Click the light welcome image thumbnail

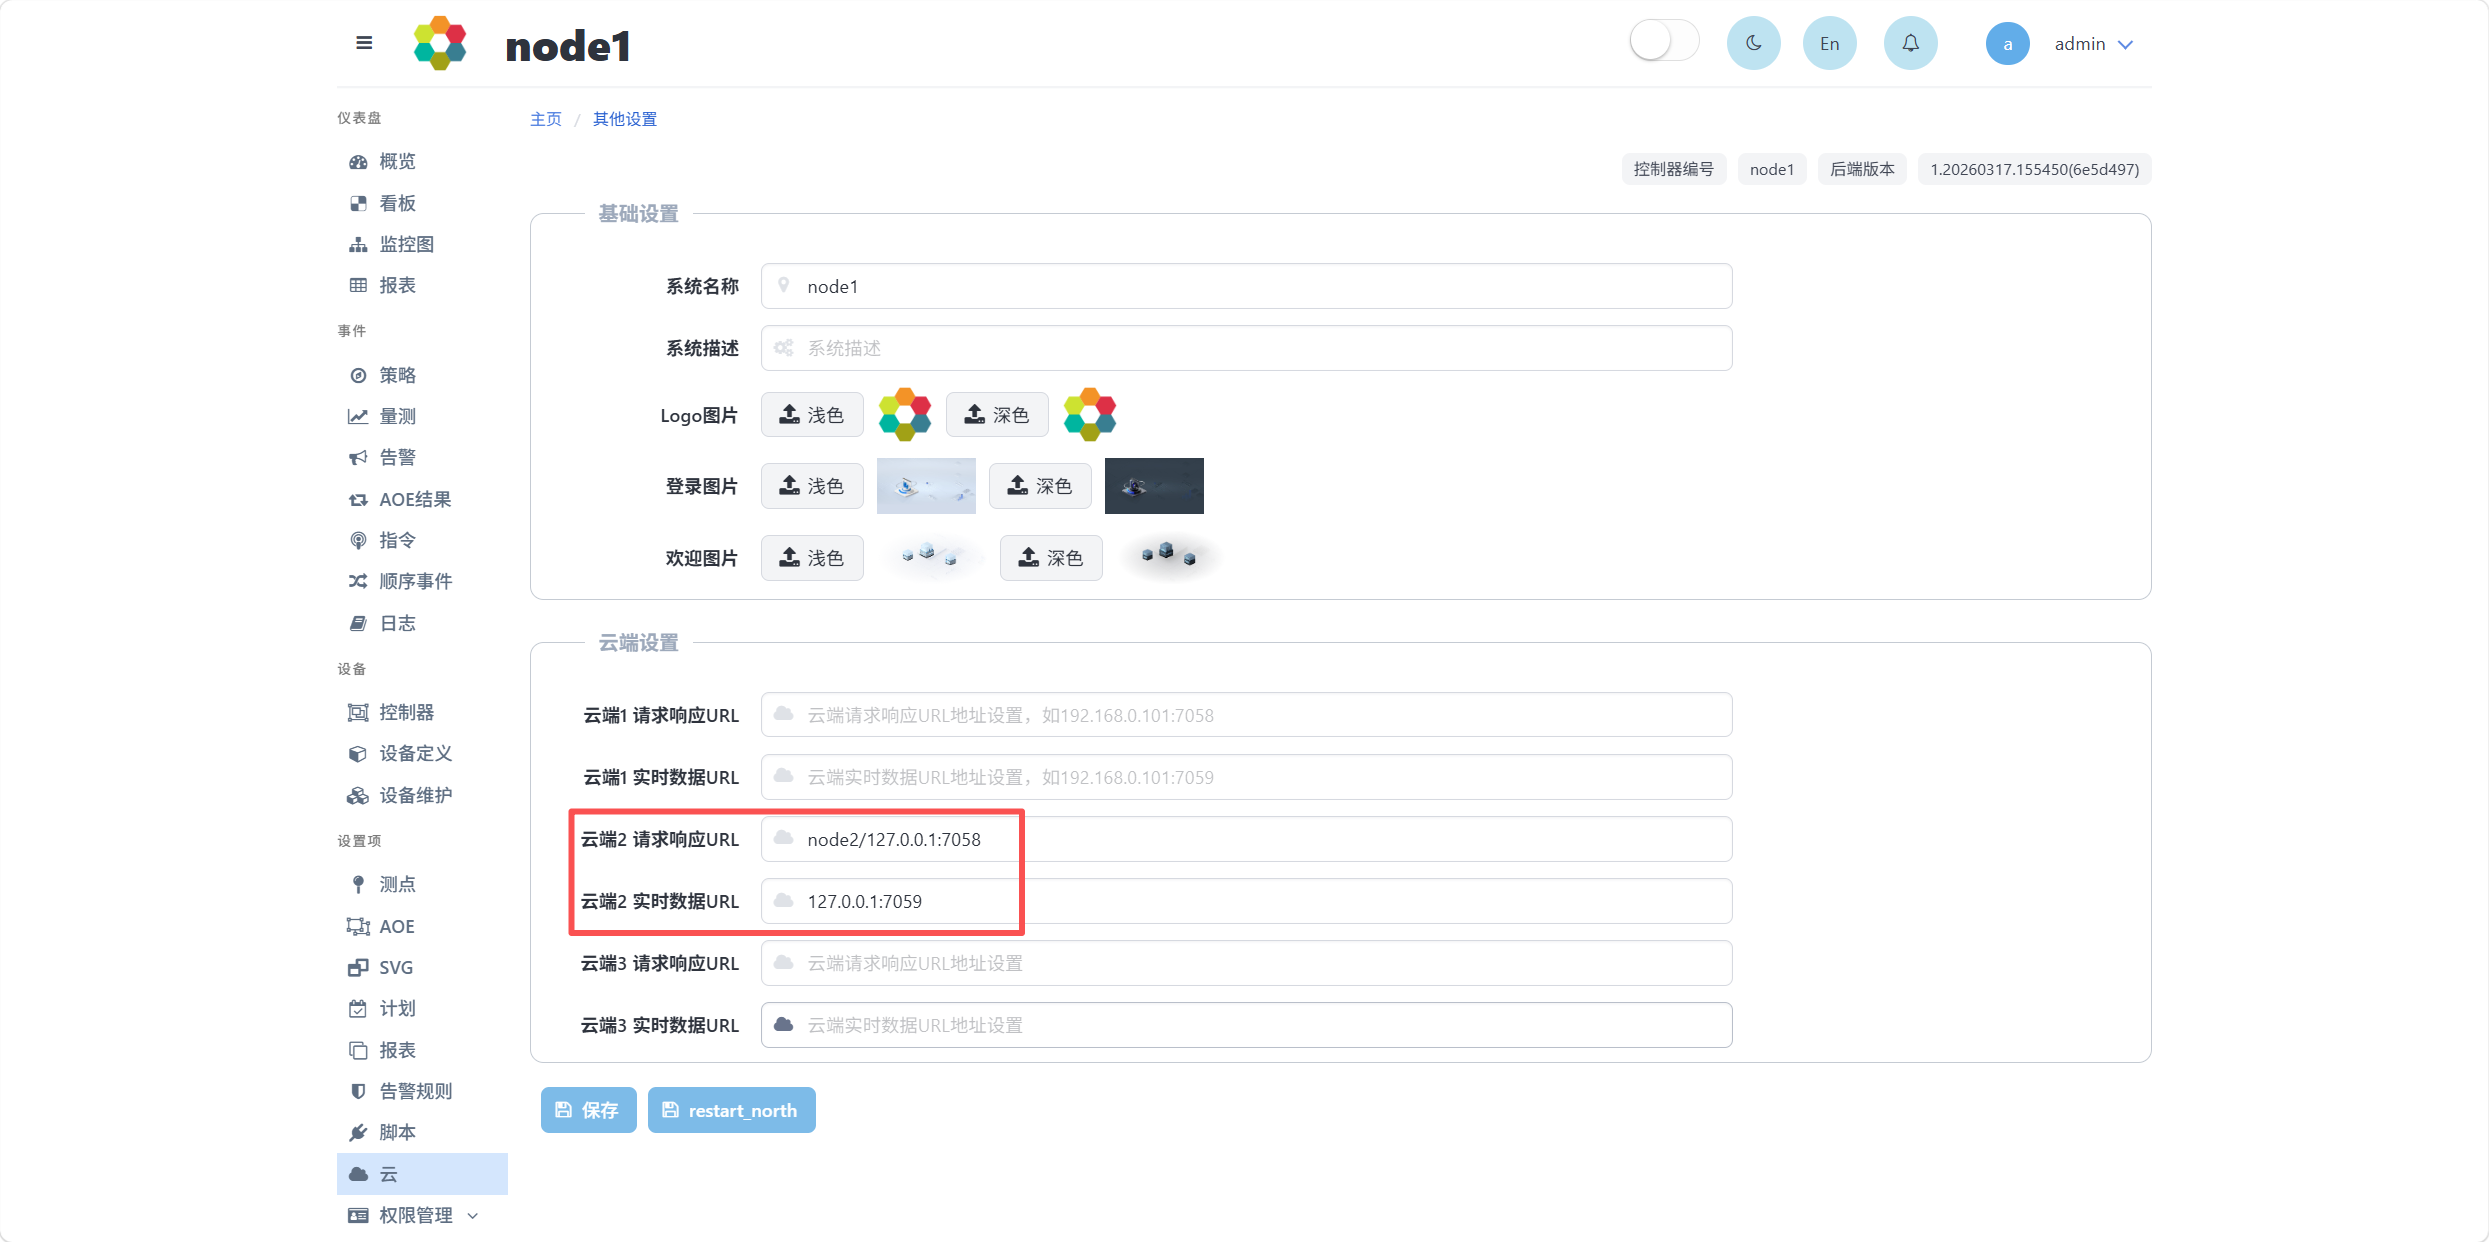click(x=931, y=556)
